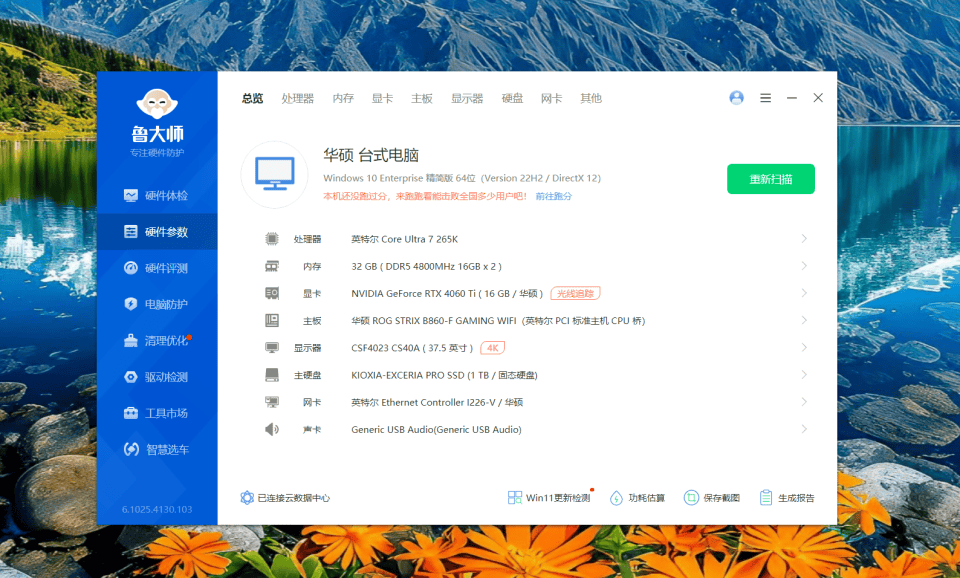Click the main hard disk icon
Image resolution: width=960 pixels, height=578 pixels.
coord(272,375)
